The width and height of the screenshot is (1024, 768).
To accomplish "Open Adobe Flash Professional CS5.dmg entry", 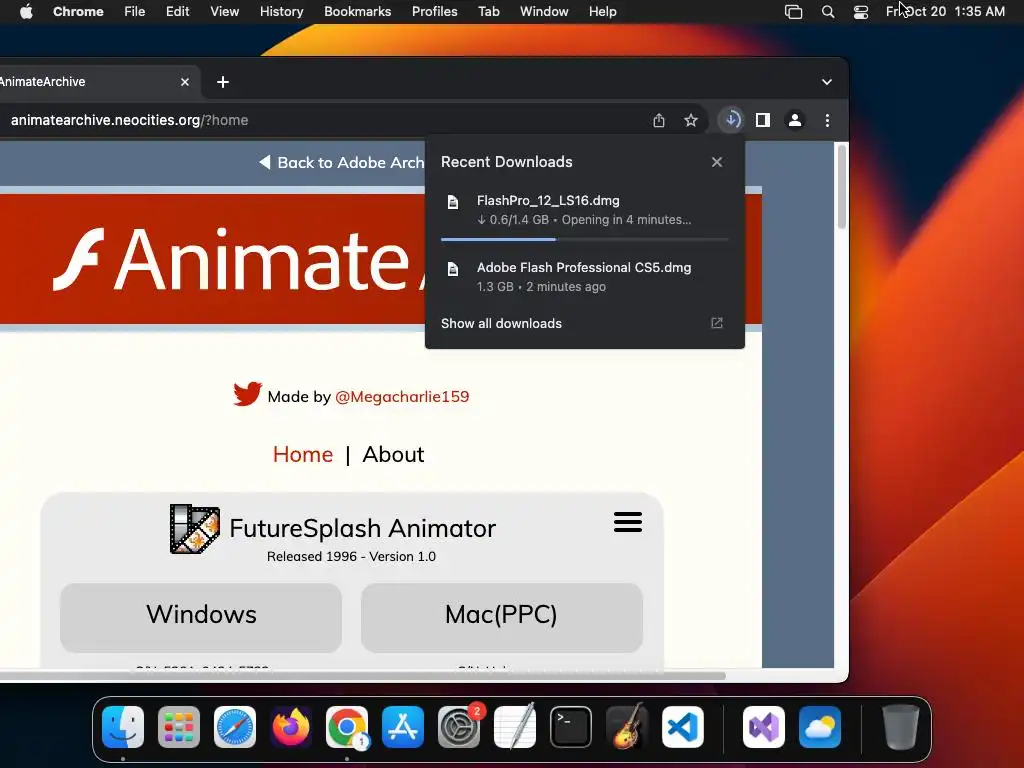I will tap(584, 277).
